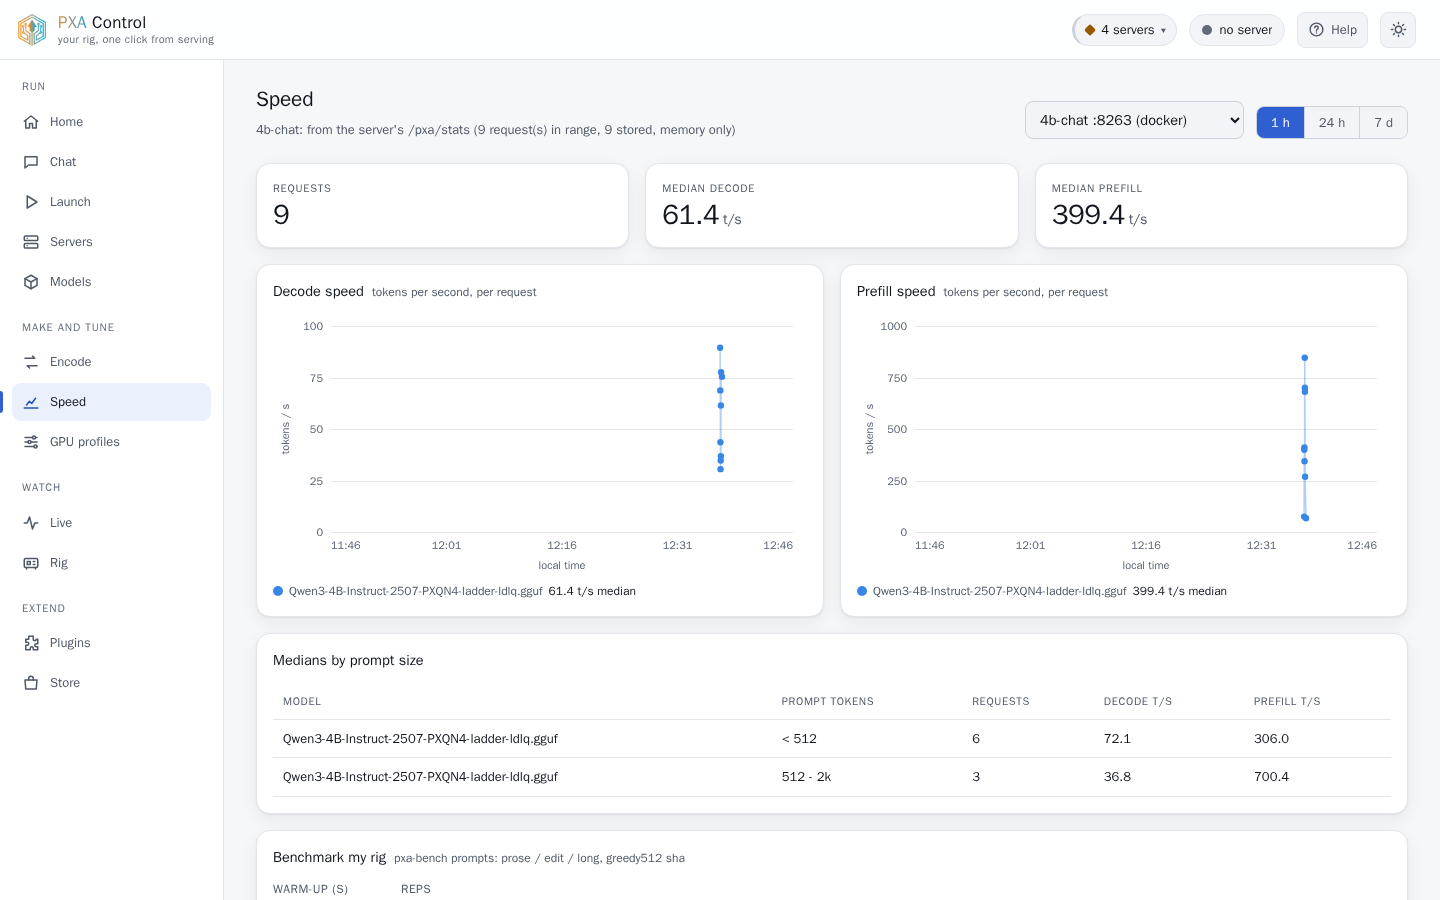The image size is (1440, 900).
Task: Click the topmost Prefill speed data point
Action: 1305,358
